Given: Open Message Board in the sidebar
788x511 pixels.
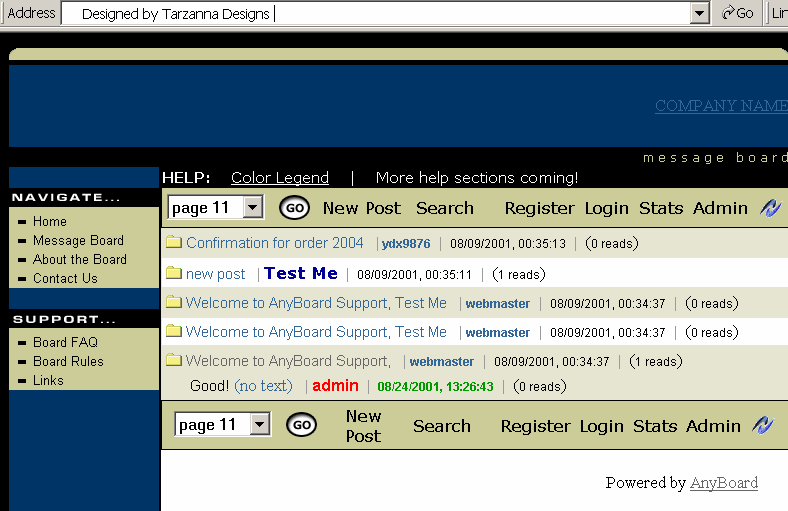Looking at the screenshot, I should point(78,240).
